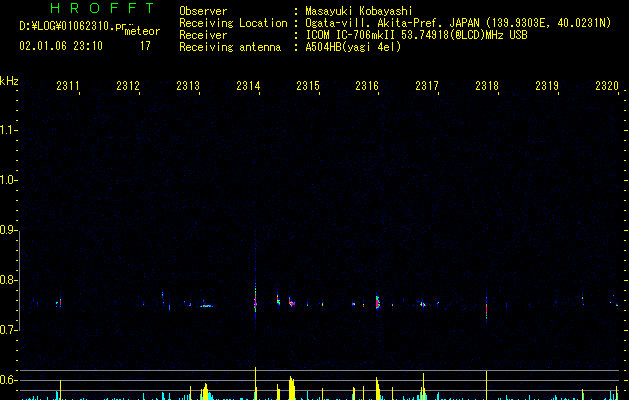The image size is (629, 400).
Task: Click the strong meteor echo at 2314
Action: click(255, 299)
